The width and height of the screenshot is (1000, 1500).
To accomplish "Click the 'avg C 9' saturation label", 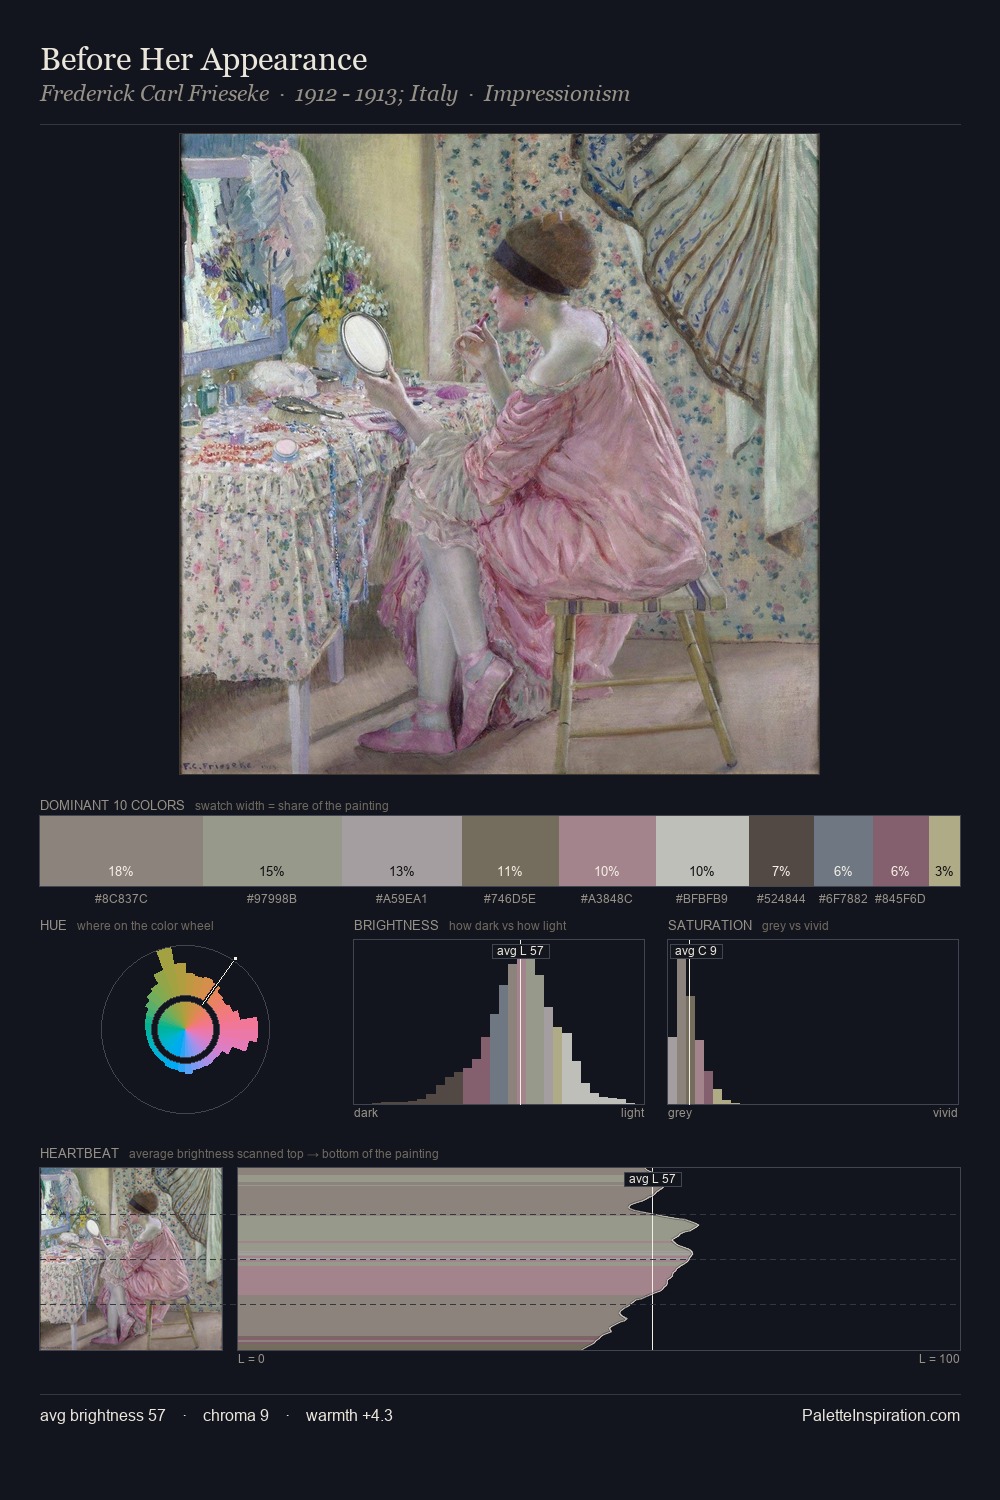I will click(x=696, y=951).
